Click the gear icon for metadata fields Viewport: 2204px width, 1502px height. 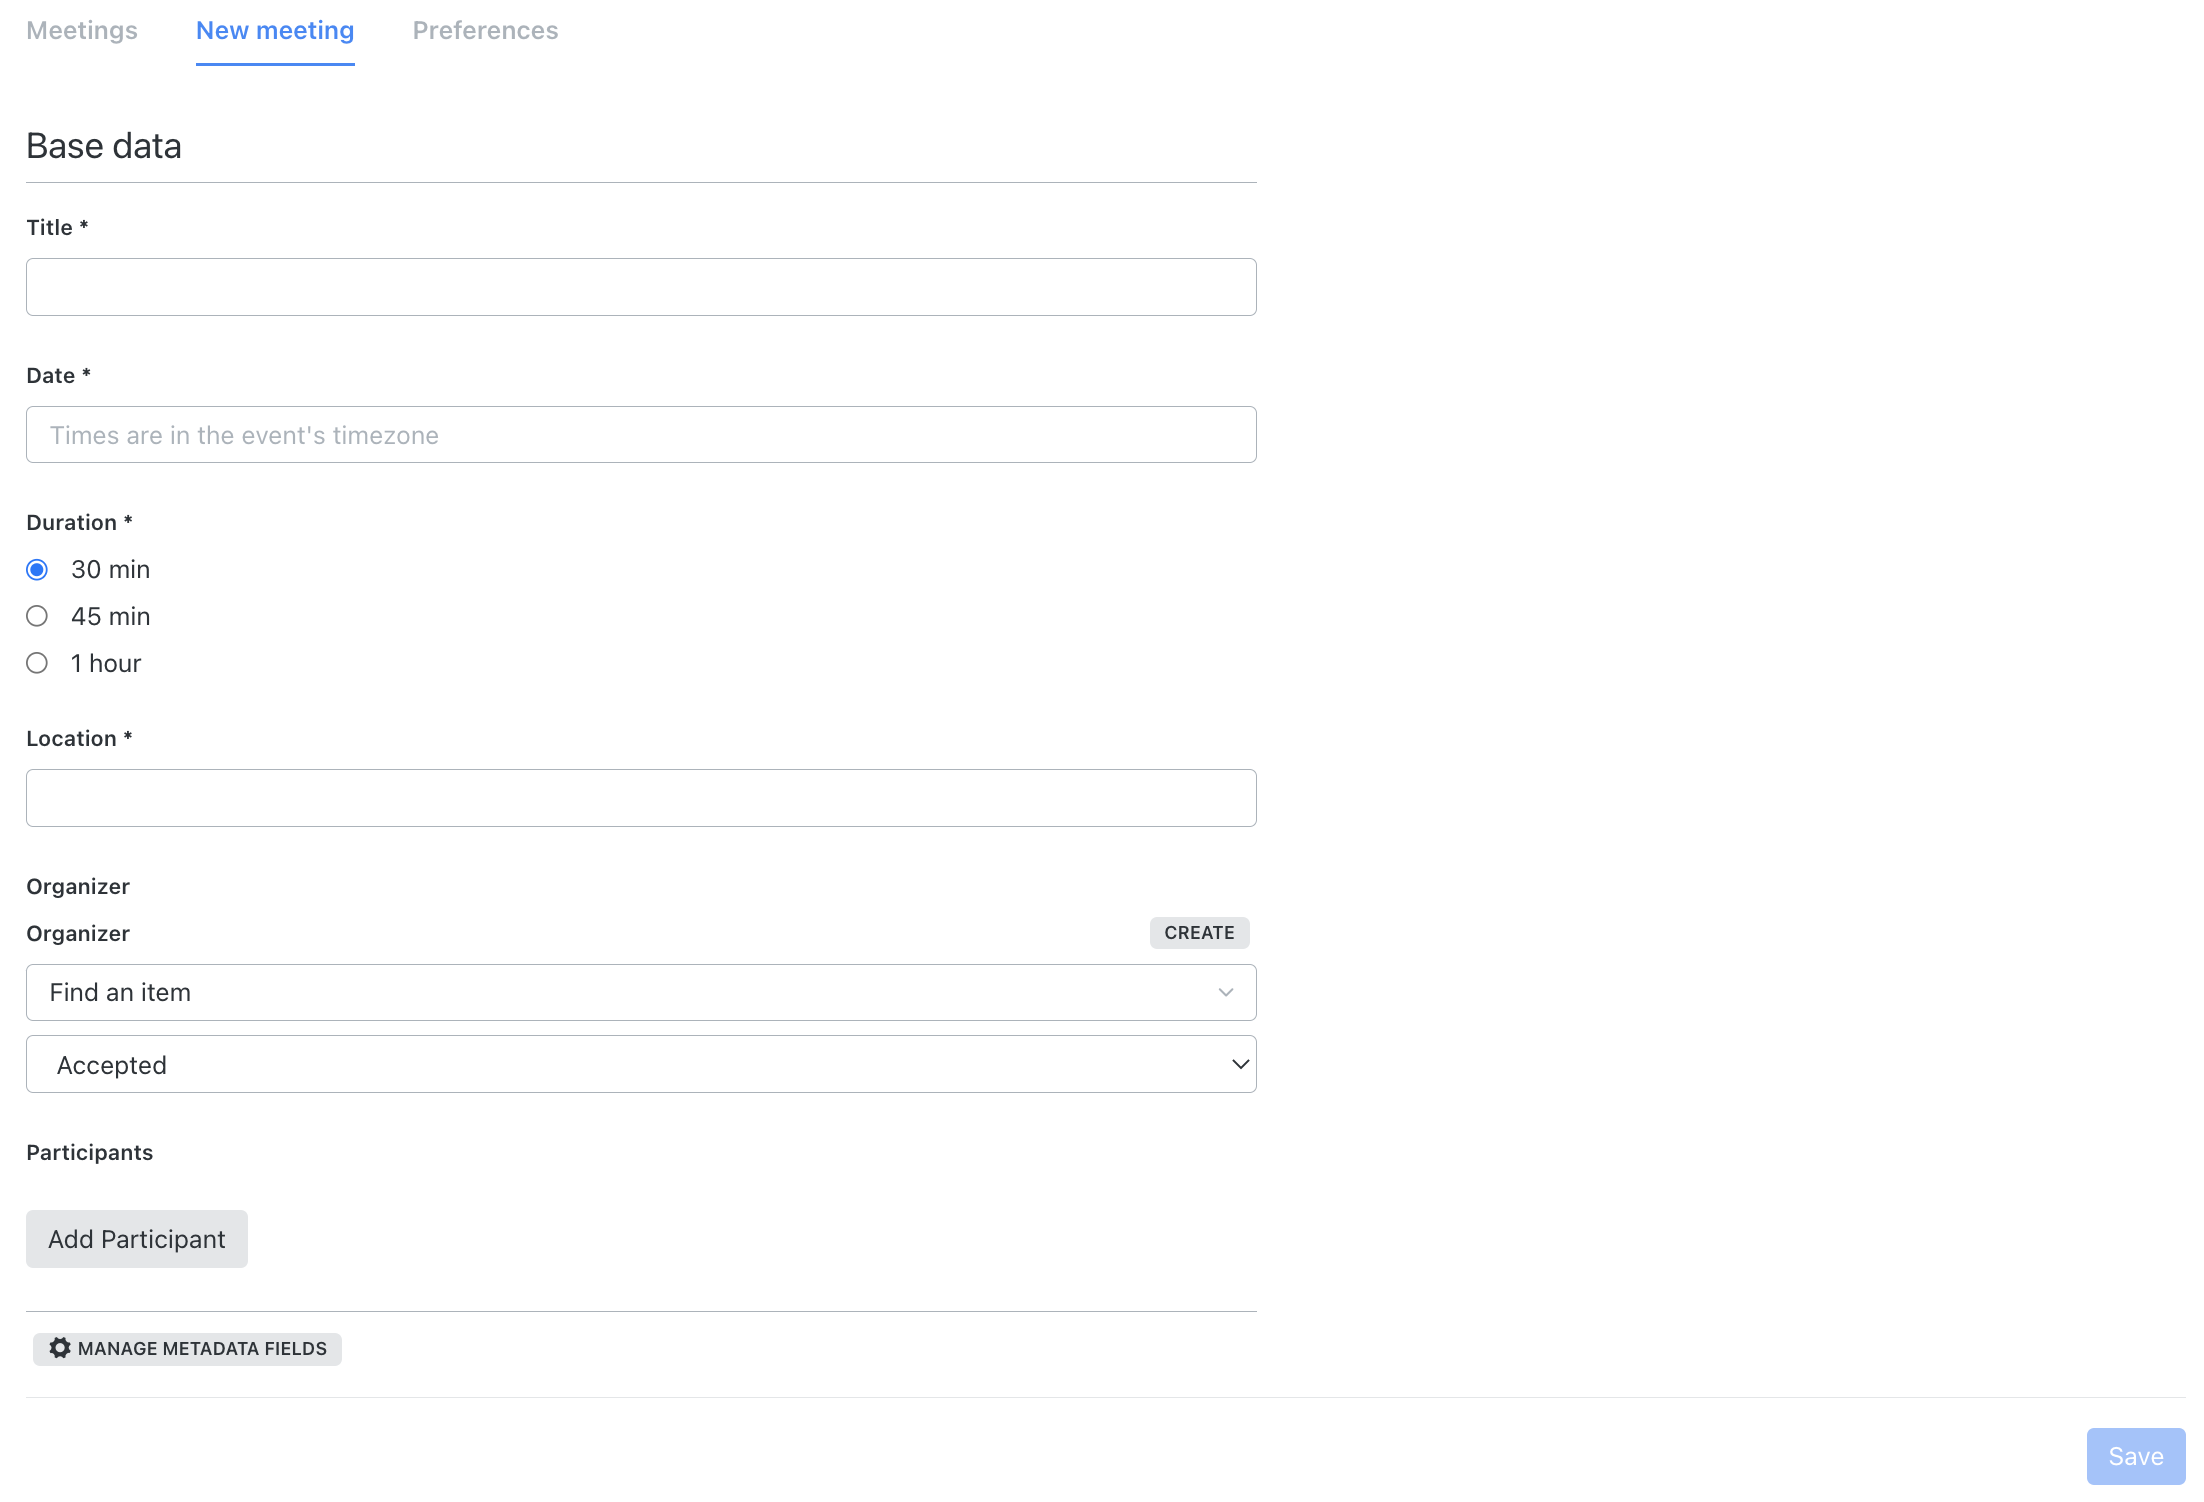tap(60, 1348)
